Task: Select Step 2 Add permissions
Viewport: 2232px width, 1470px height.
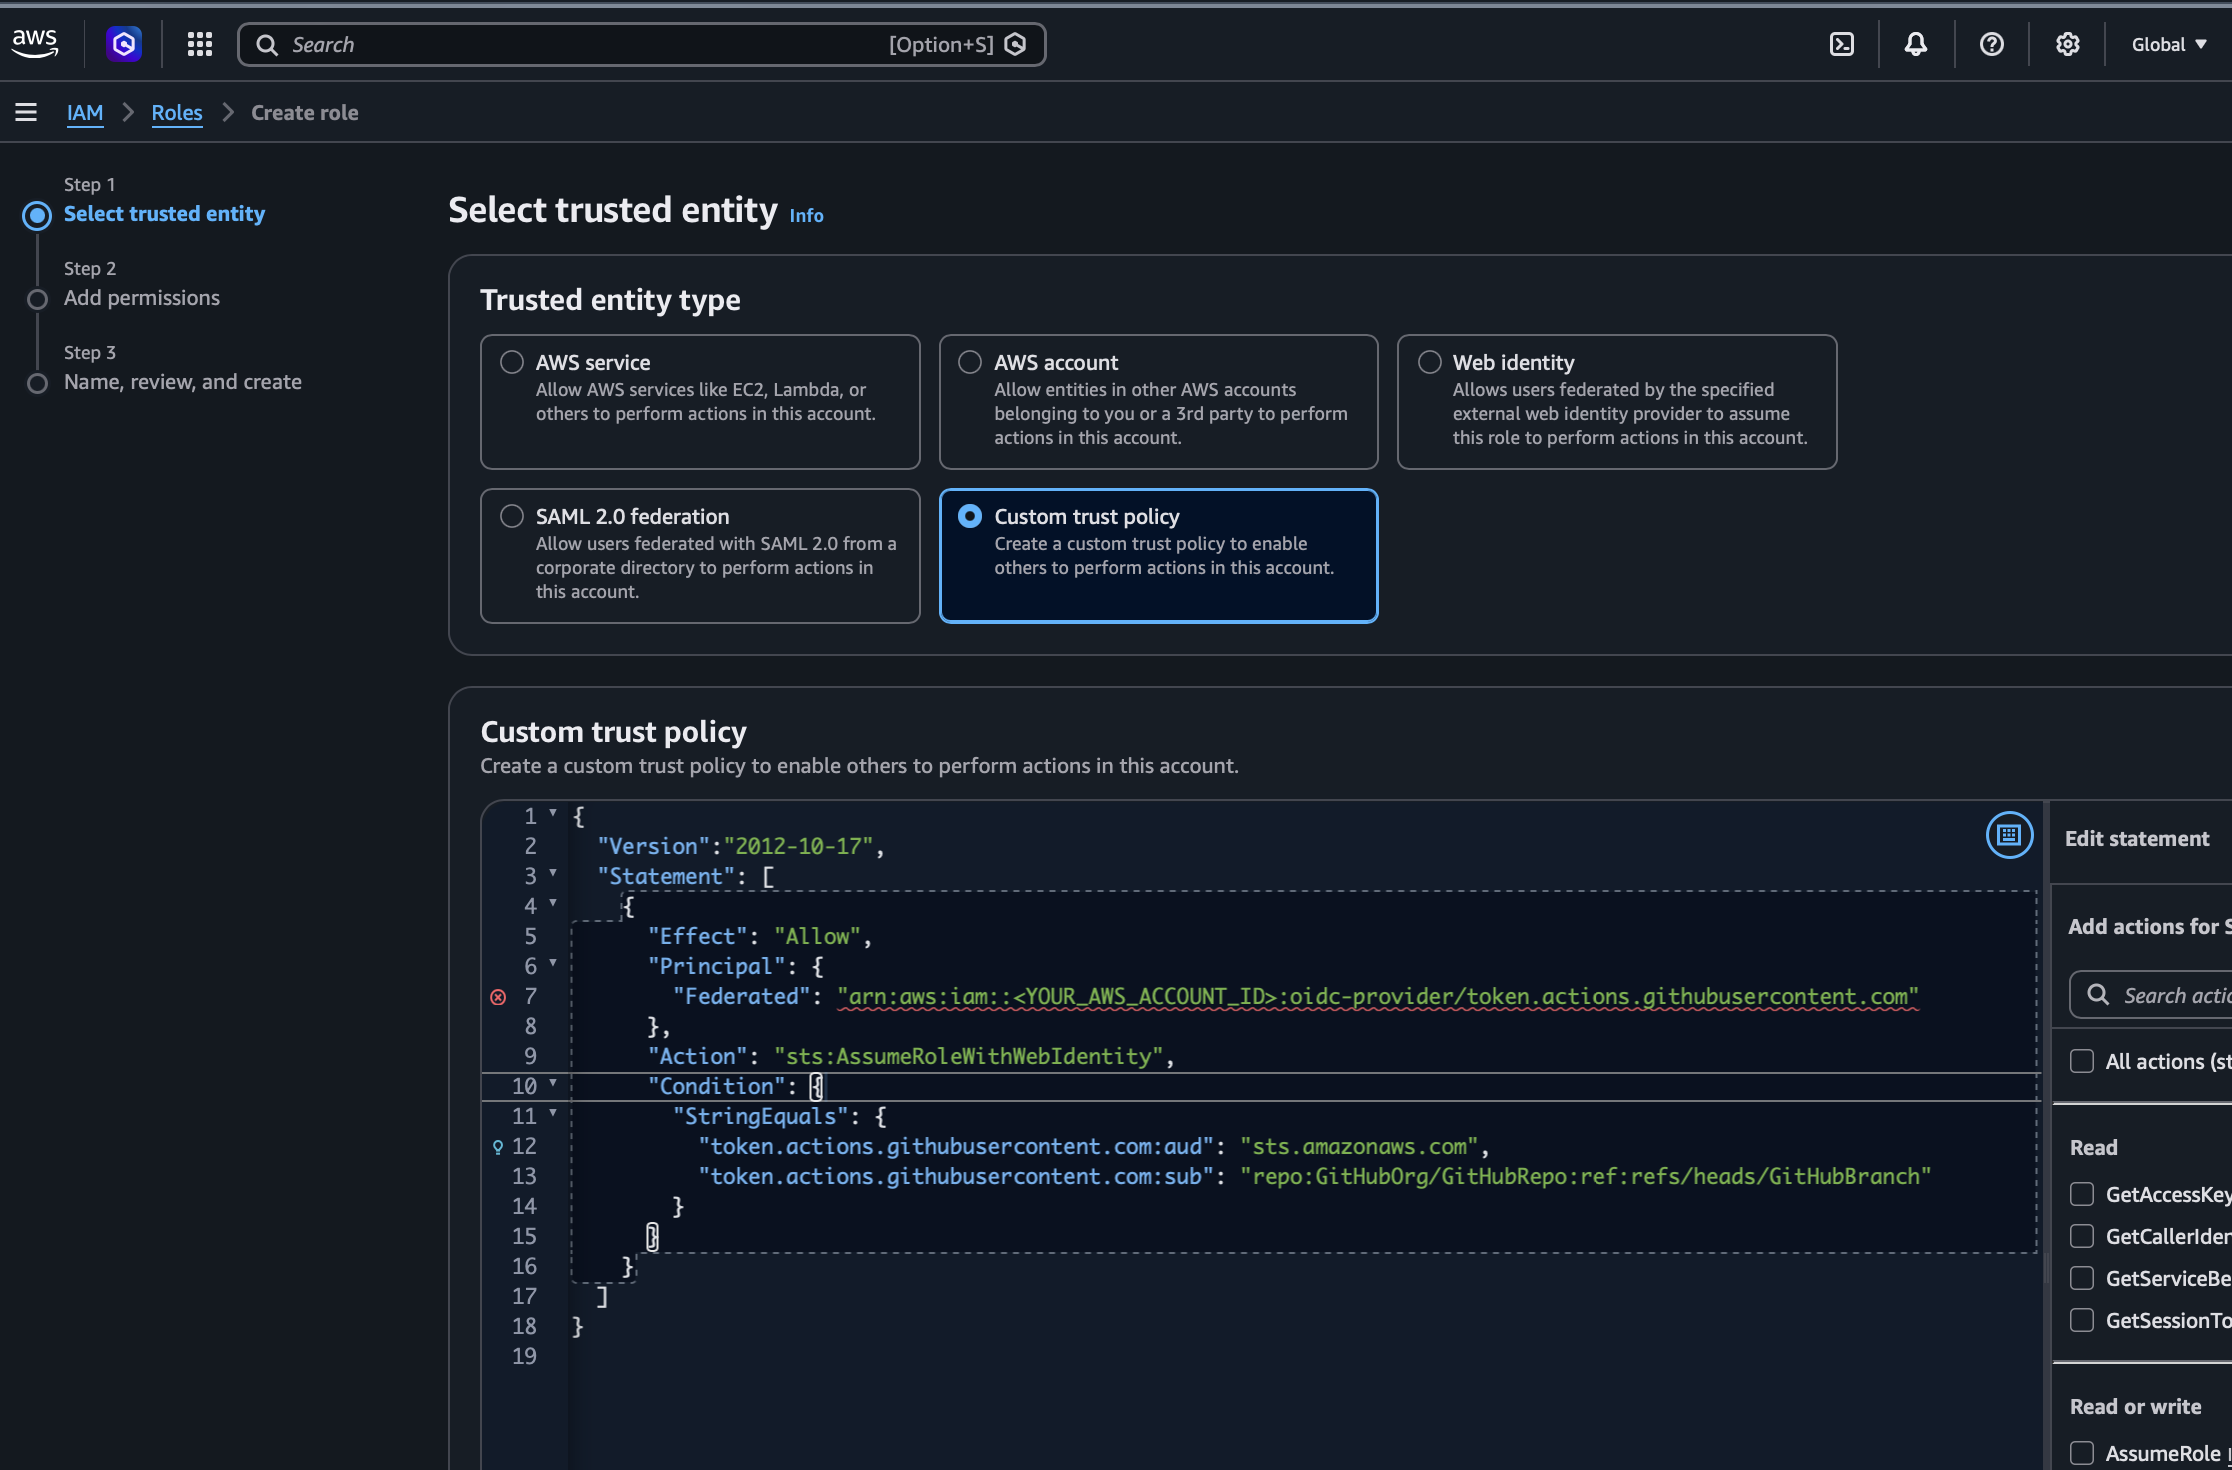Action: (x=142, y=298)
